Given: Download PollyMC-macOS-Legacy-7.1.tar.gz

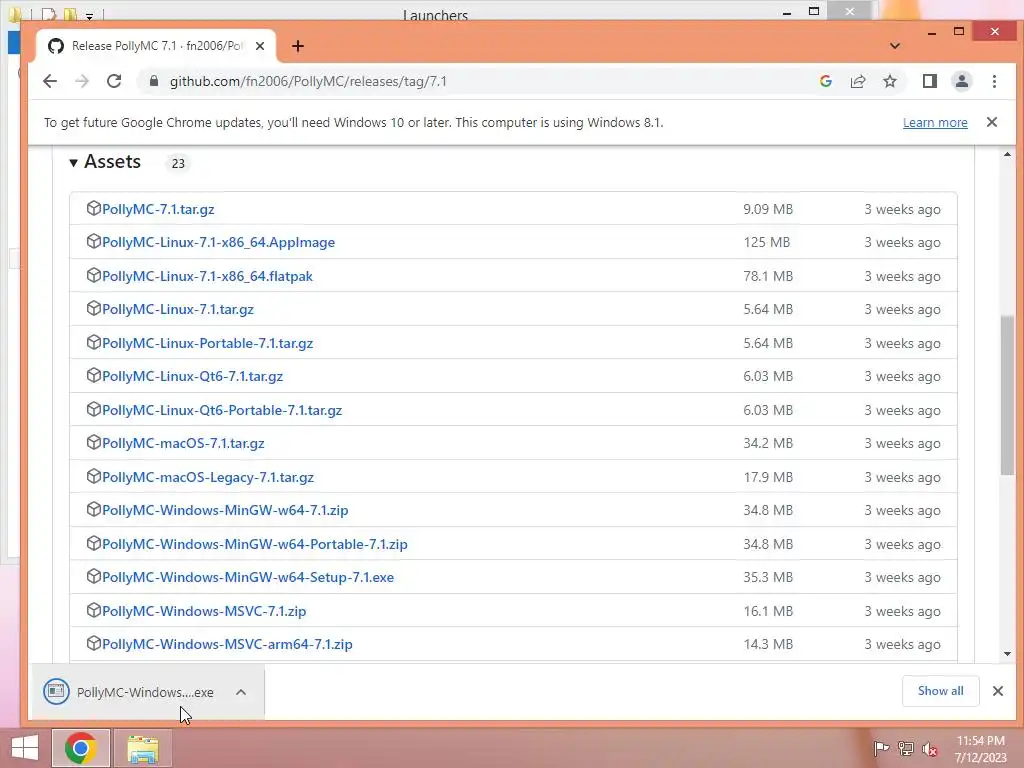Looking at the screenshot, I should coord(208,477).
